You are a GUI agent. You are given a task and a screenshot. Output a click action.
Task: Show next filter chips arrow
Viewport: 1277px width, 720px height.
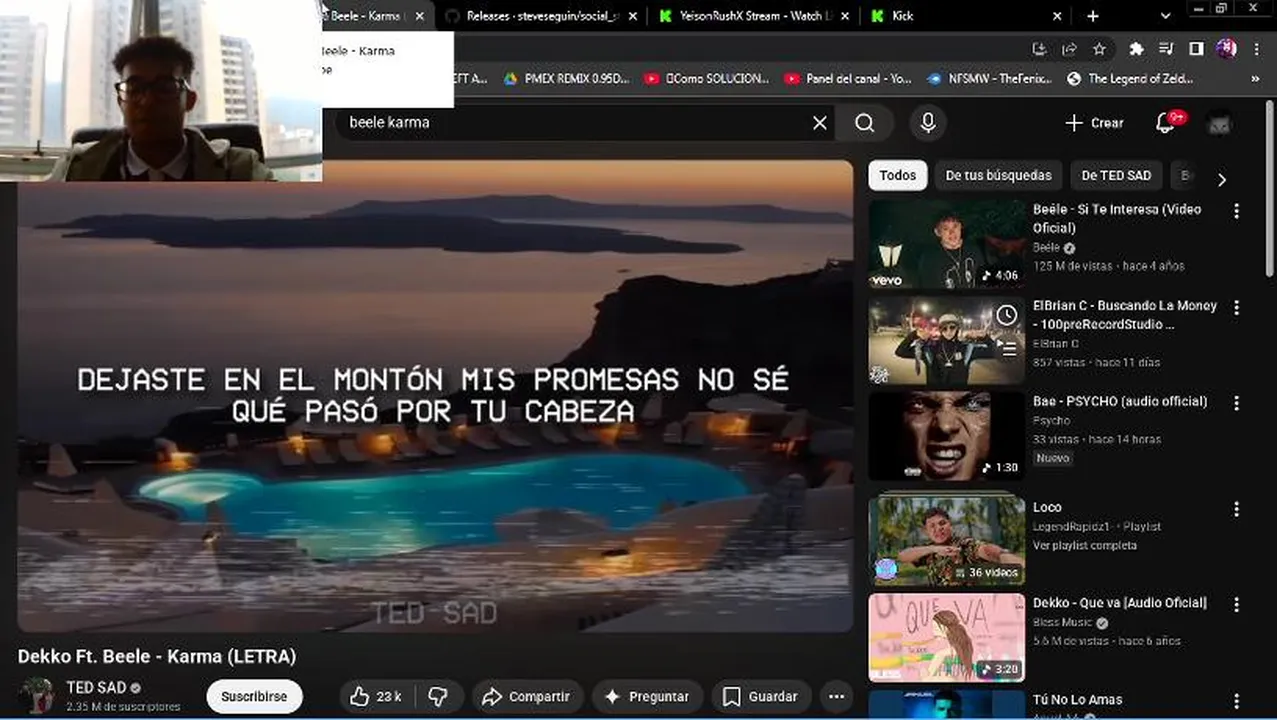1221,180
